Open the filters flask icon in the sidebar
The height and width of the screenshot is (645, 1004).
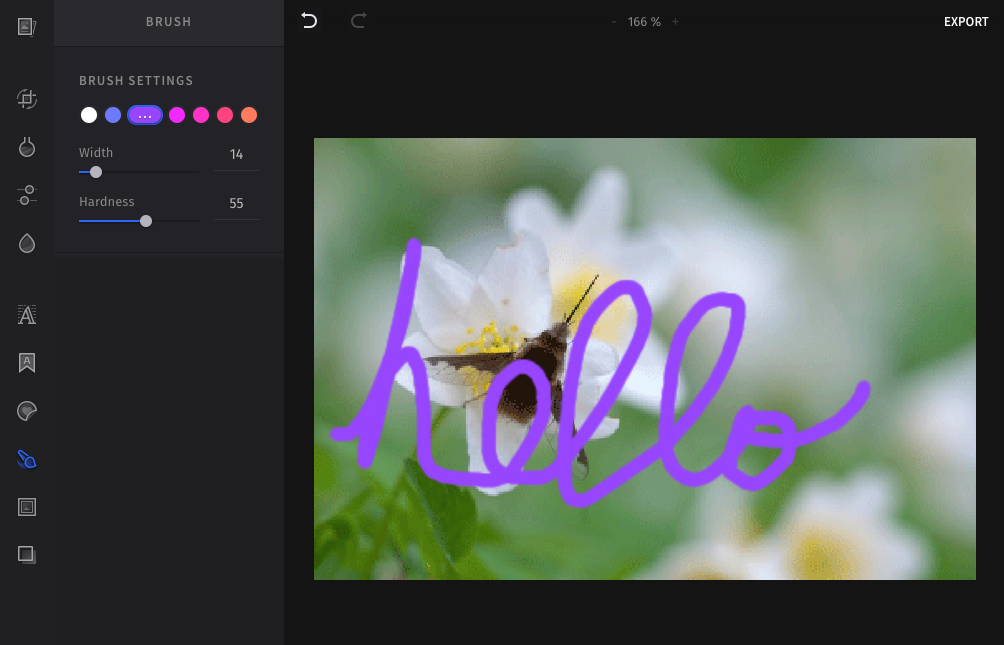(x=26, y=147)
